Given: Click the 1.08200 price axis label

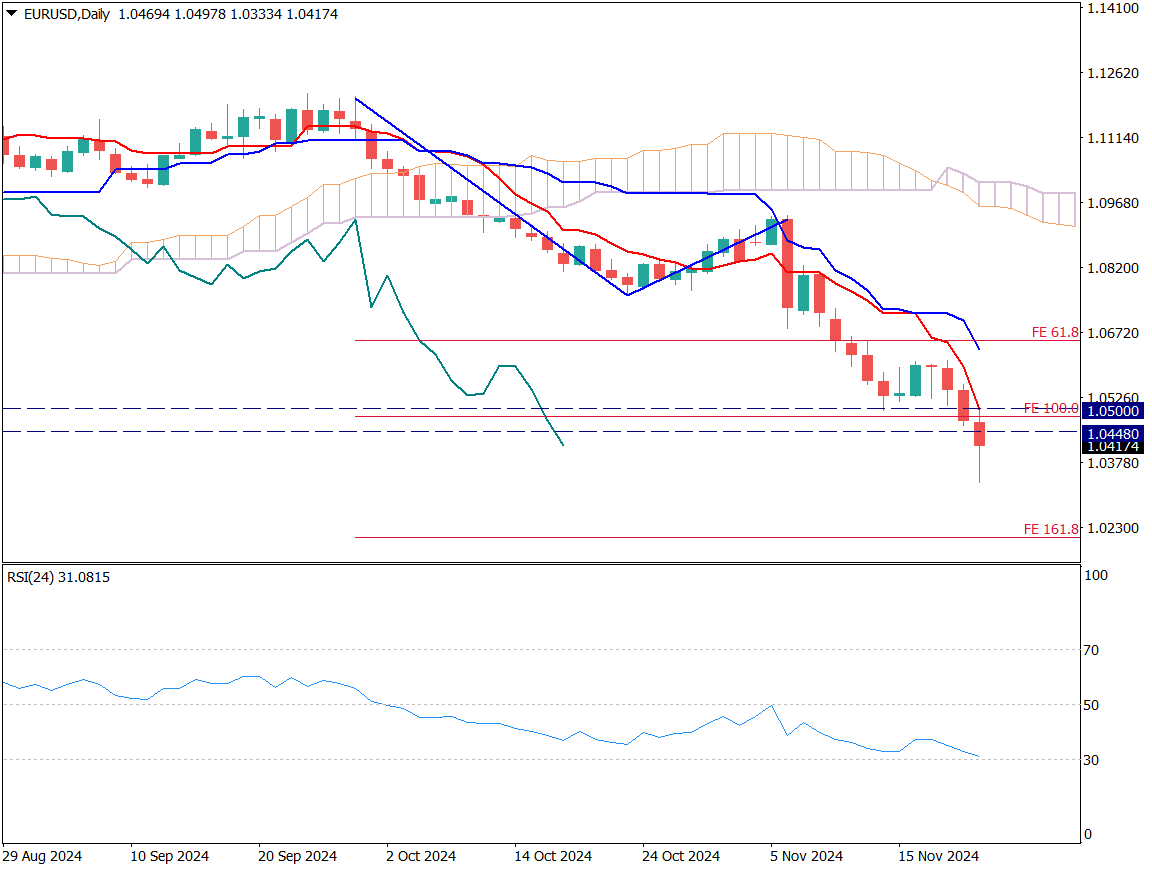Looking at the screenshot, I should (1112, 268).
